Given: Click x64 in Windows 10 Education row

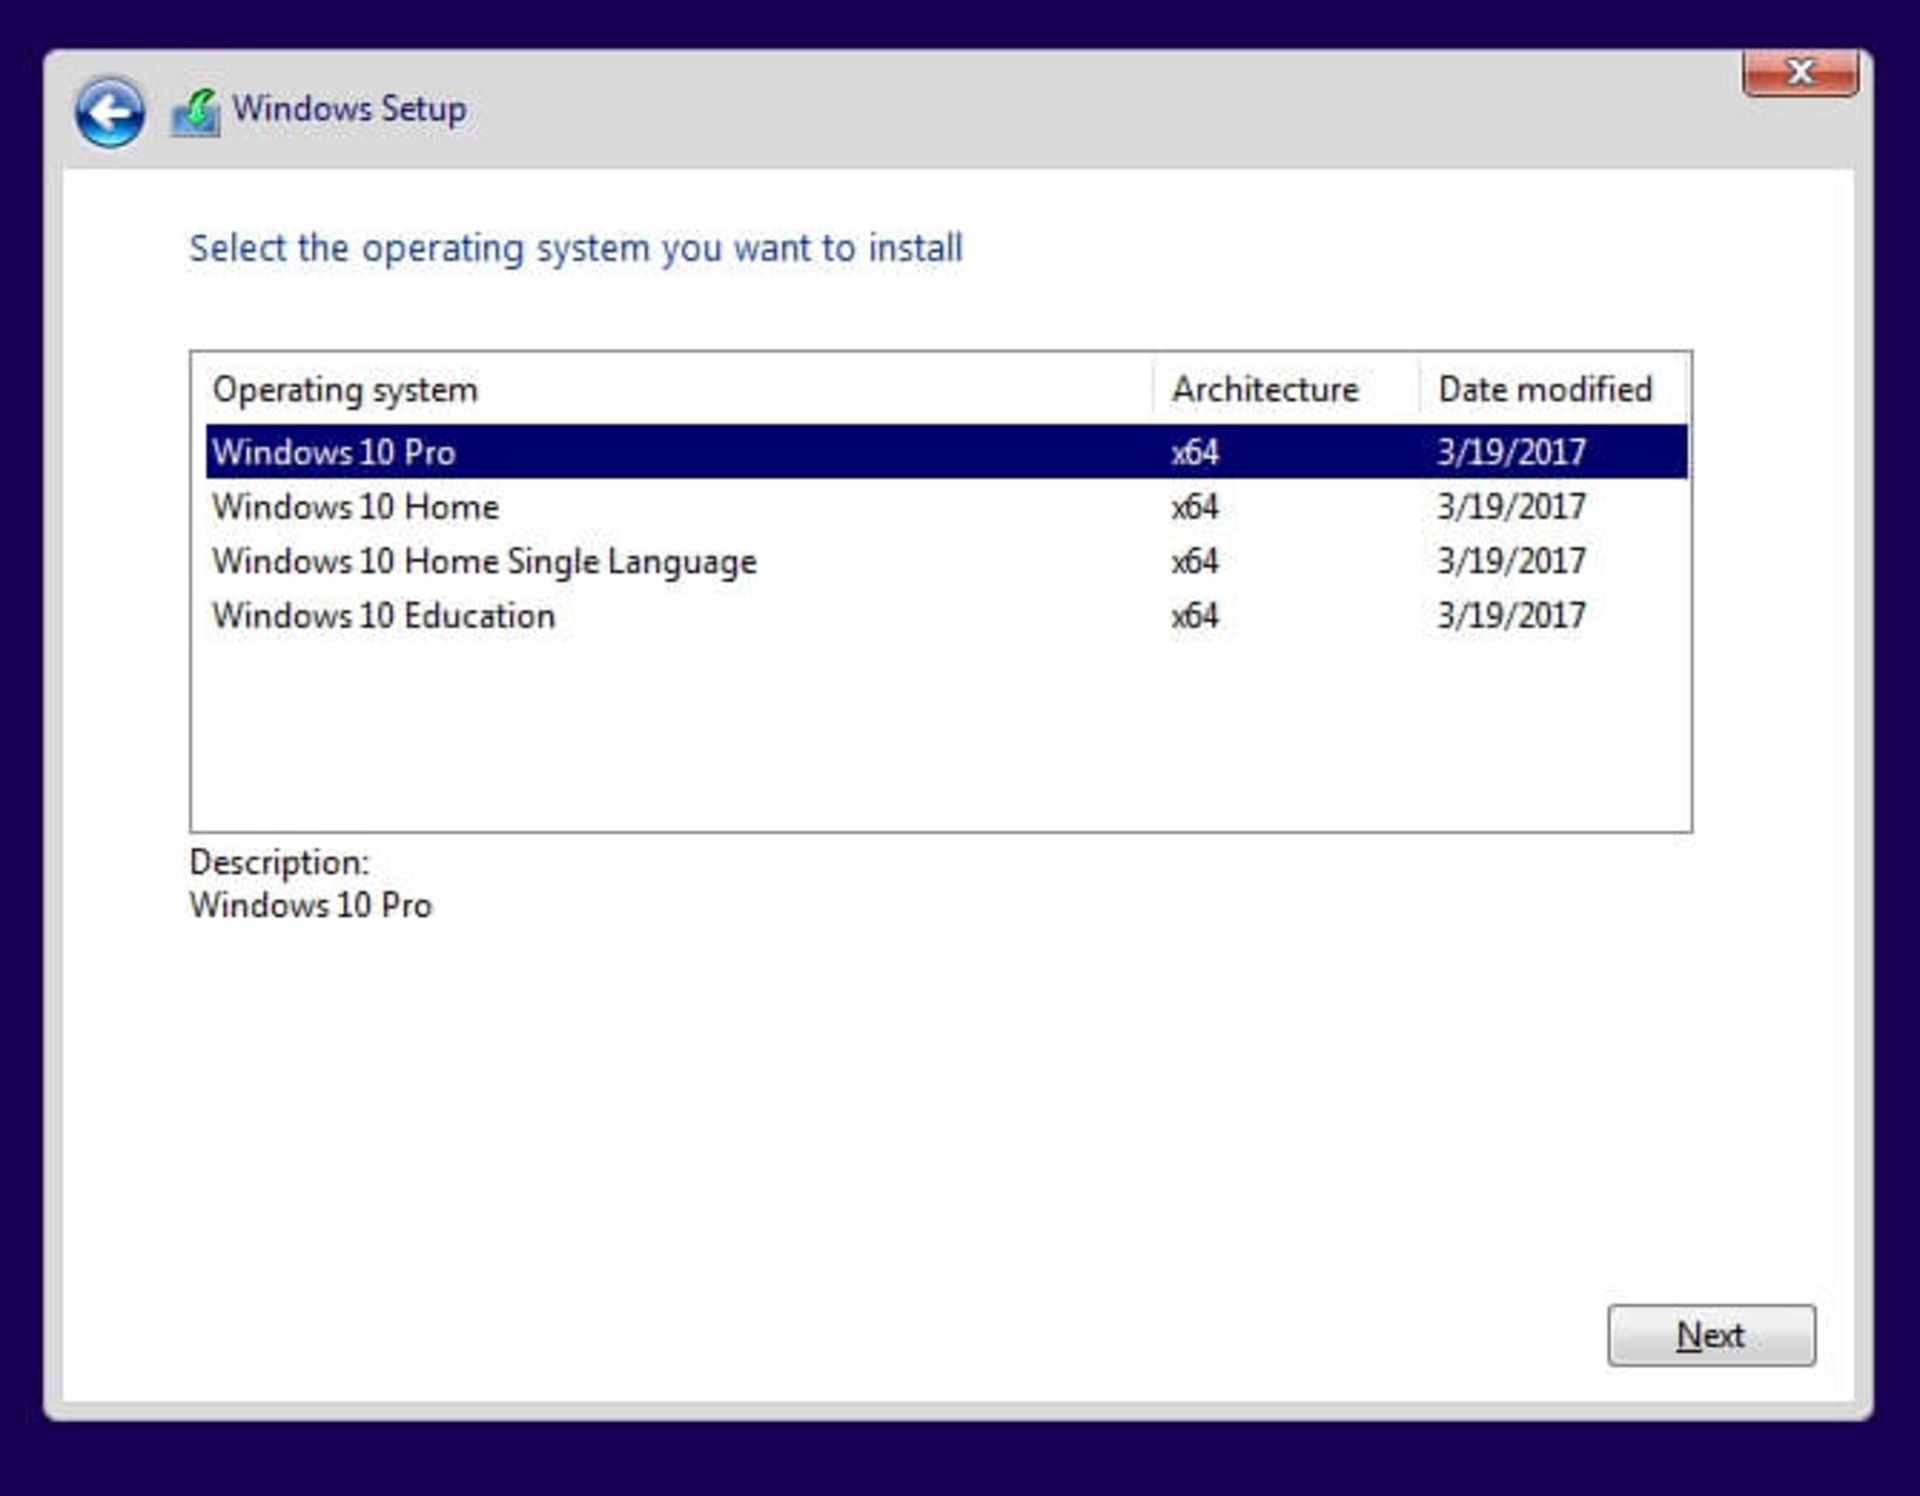Looking at the screenshot, I should (1195, 616).
